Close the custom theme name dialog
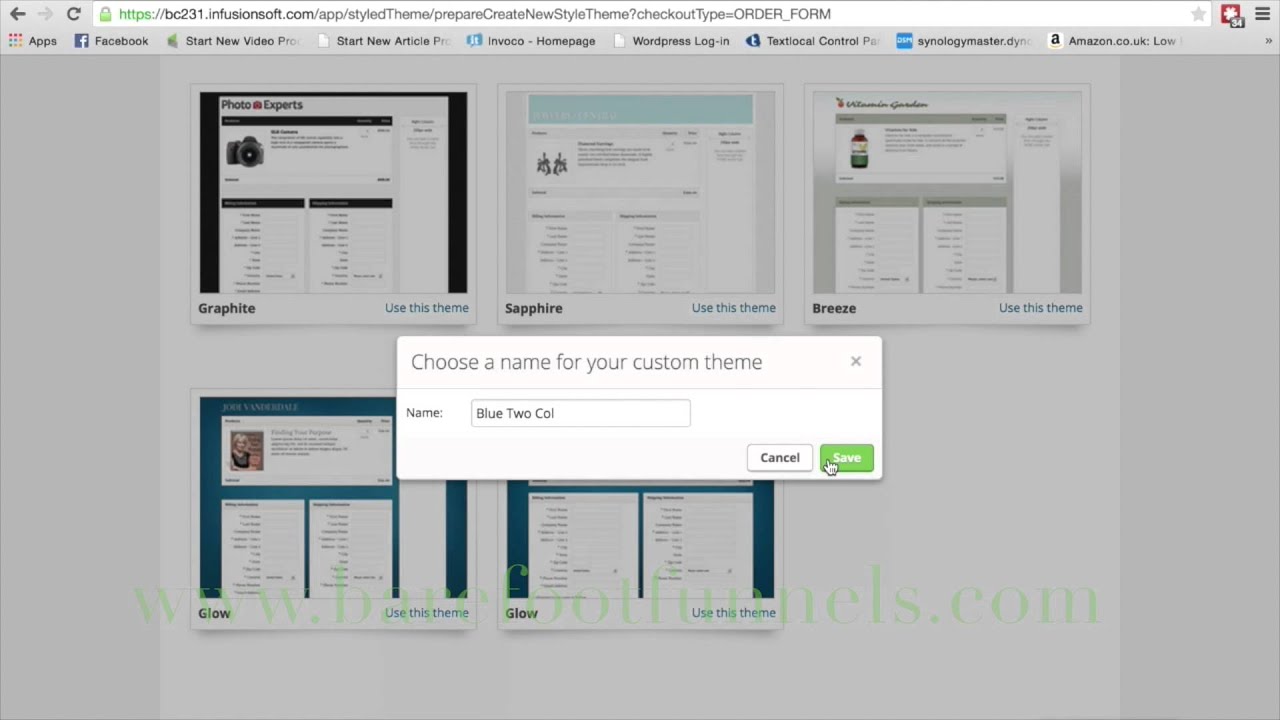The height and width of the screenshot is (720, 1280). coord(856,361)
